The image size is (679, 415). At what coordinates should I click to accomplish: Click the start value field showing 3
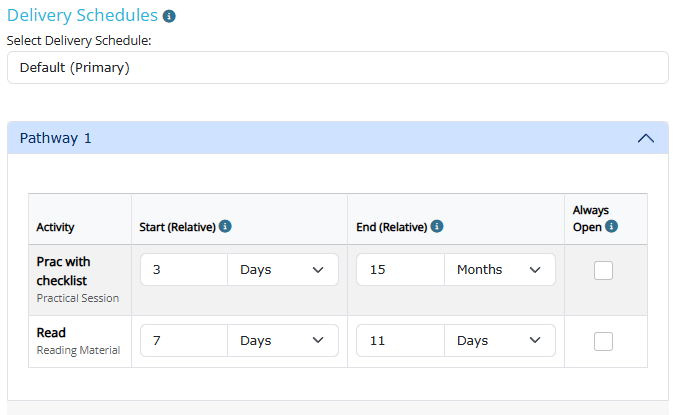(x=184, y=270)
